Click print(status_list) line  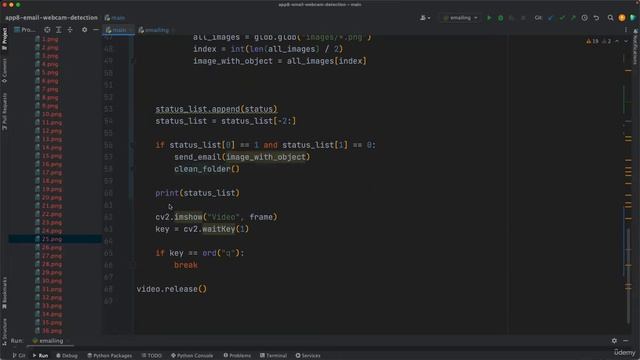[198, 193]
